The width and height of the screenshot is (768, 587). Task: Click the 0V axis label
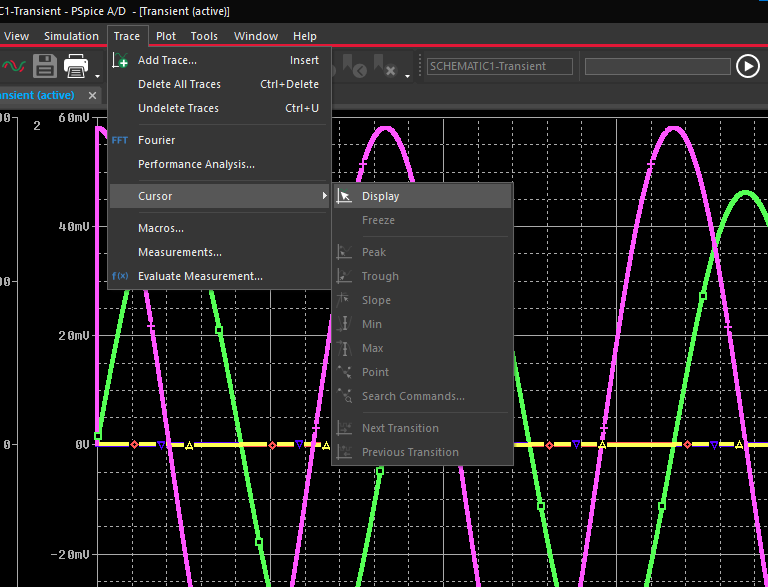pos(82,445)
